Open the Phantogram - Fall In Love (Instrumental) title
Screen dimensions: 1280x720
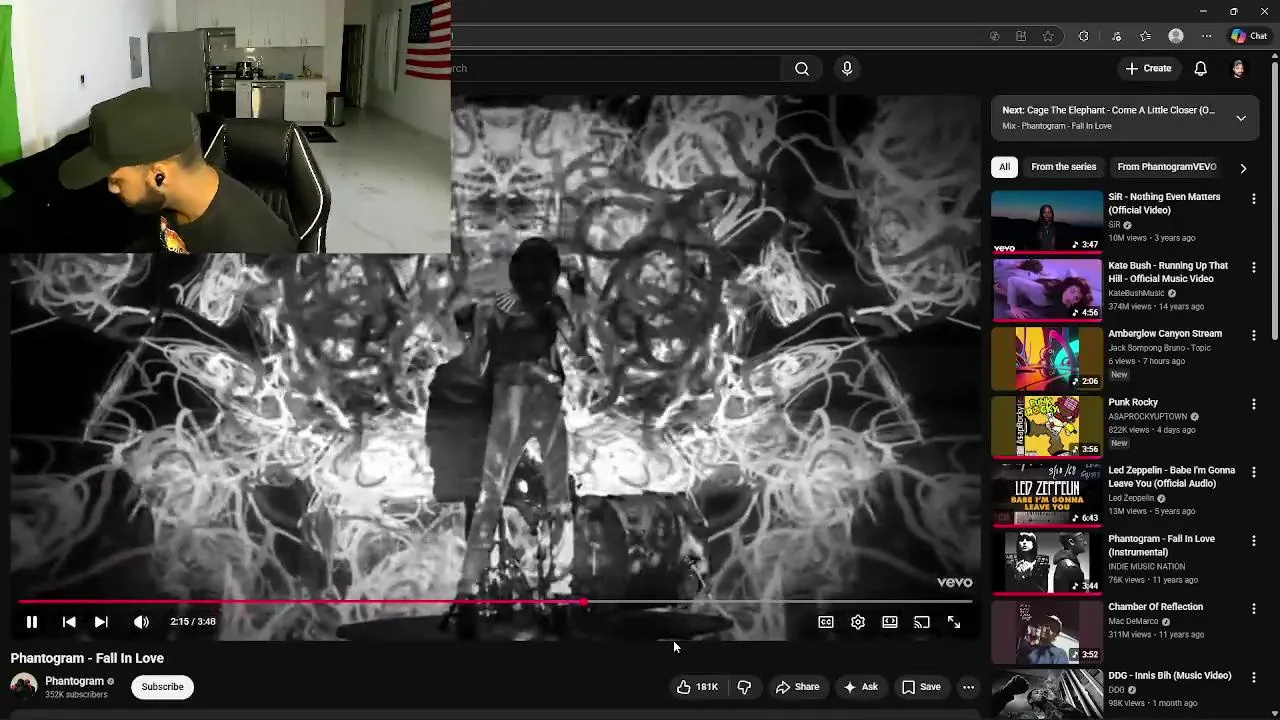1161,545
